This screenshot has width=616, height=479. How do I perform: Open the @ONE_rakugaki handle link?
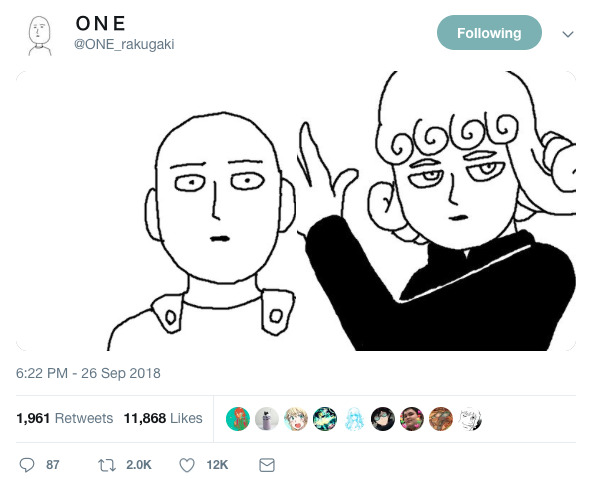(124, 44)
